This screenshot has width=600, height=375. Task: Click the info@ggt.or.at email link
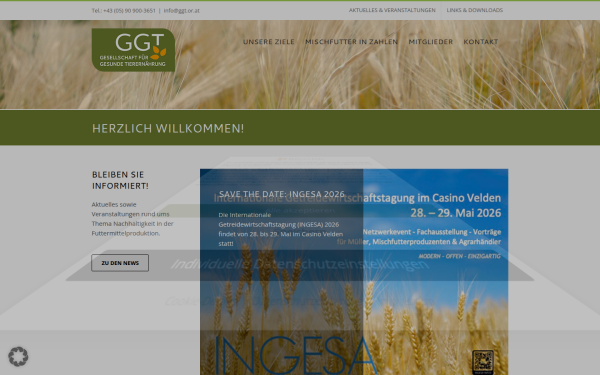point(181,11)
